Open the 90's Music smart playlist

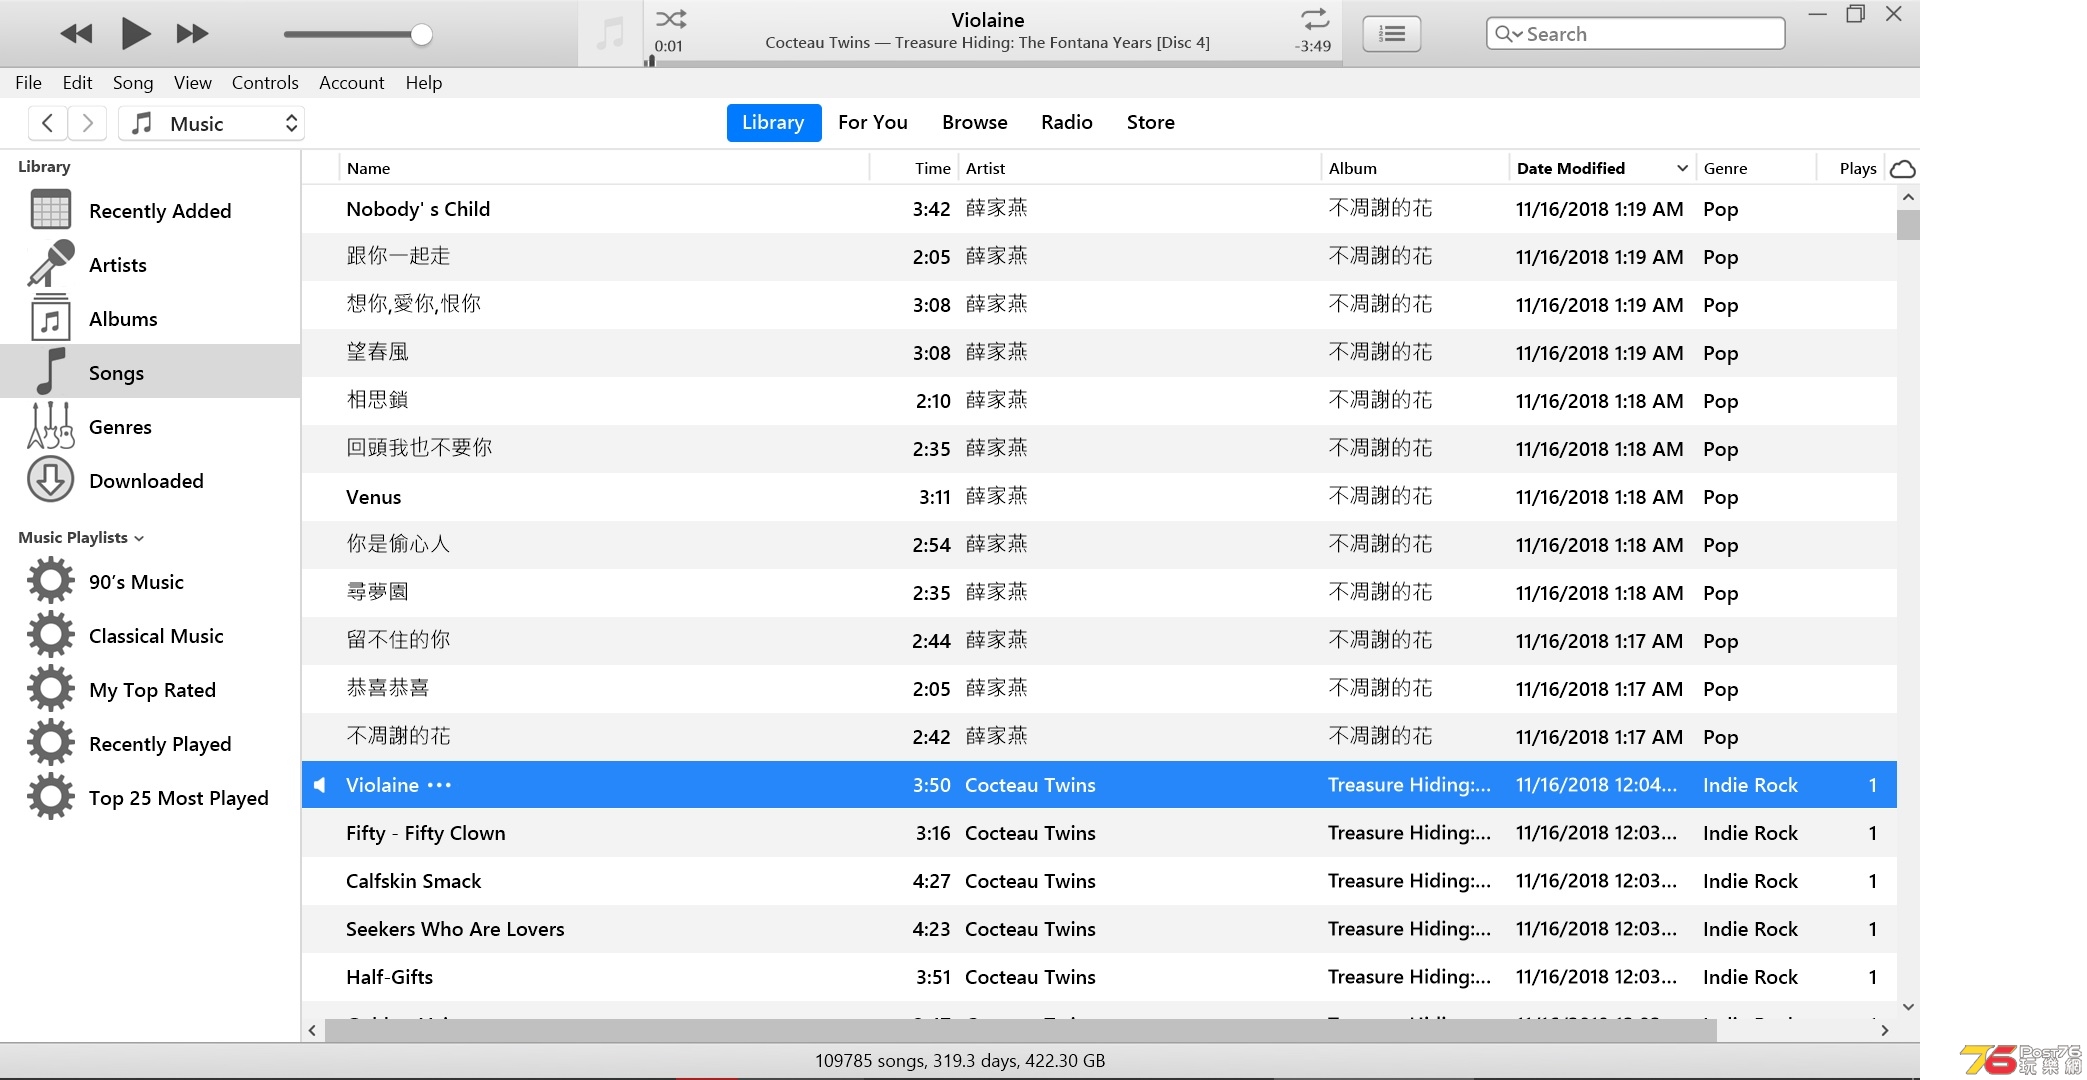pos(150,582)
